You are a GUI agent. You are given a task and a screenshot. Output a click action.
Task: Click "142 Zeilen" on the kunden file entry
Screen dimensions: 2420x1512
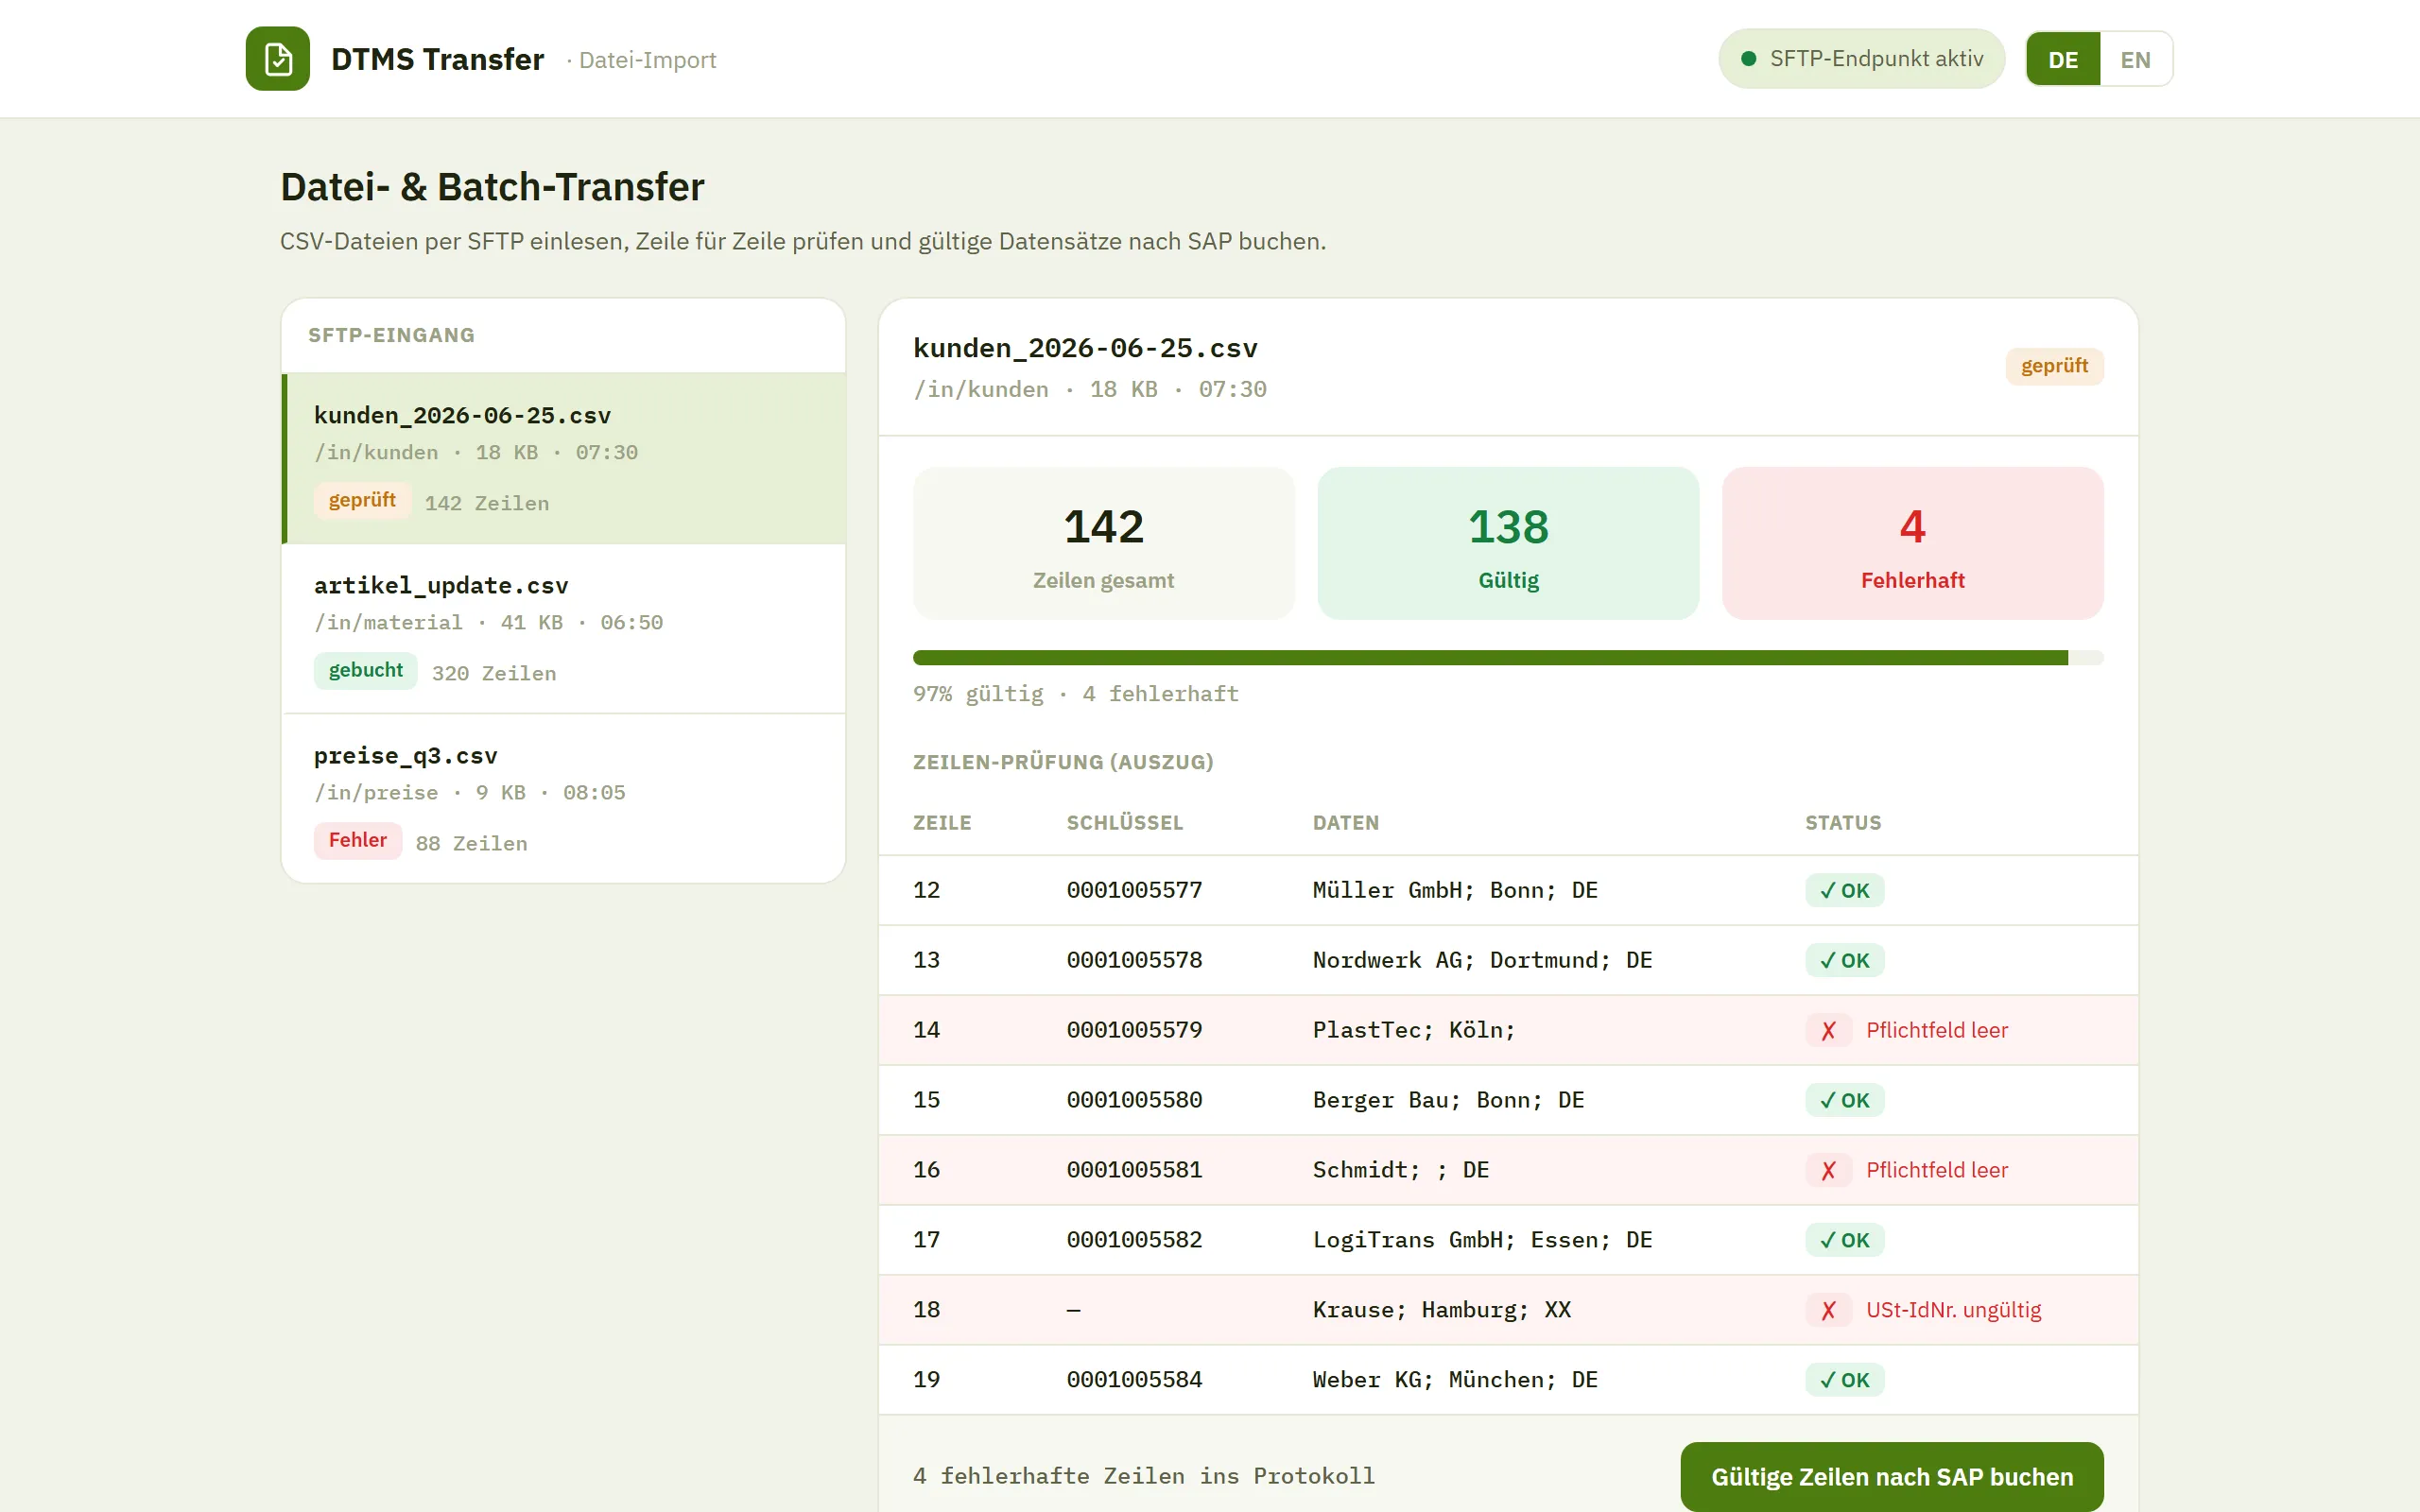487,503
